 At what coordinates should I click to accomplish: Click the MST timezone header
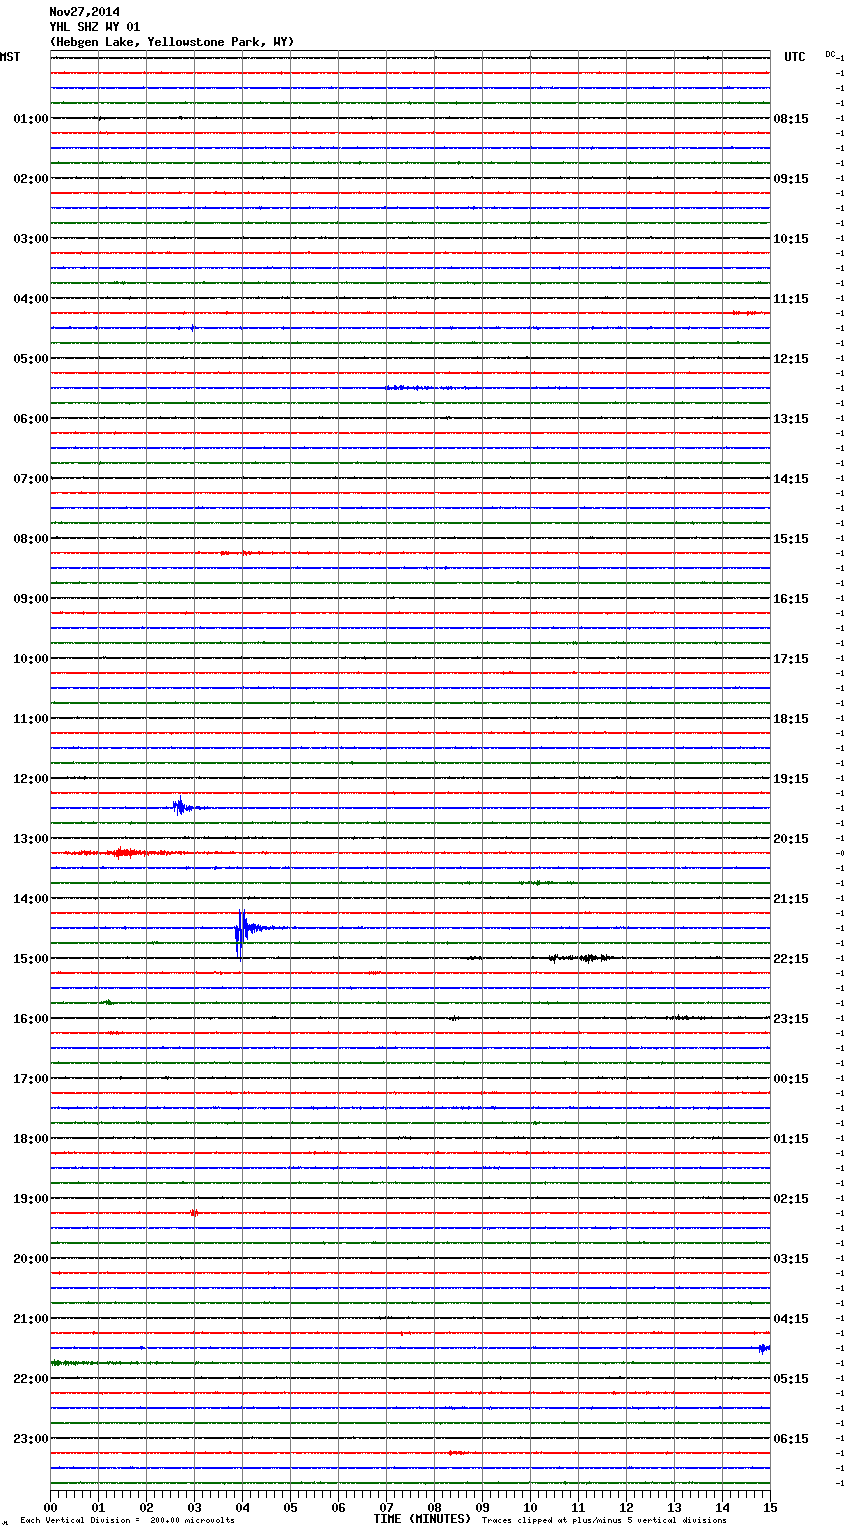coord(10,57)
